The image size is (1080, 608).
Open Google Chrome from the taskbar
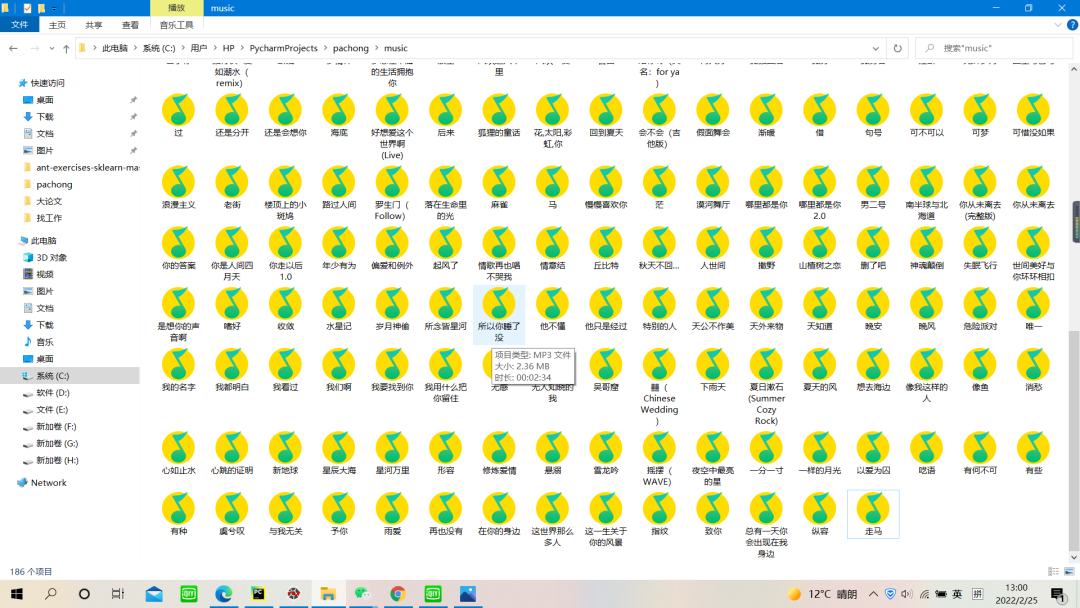pos(397,594)
